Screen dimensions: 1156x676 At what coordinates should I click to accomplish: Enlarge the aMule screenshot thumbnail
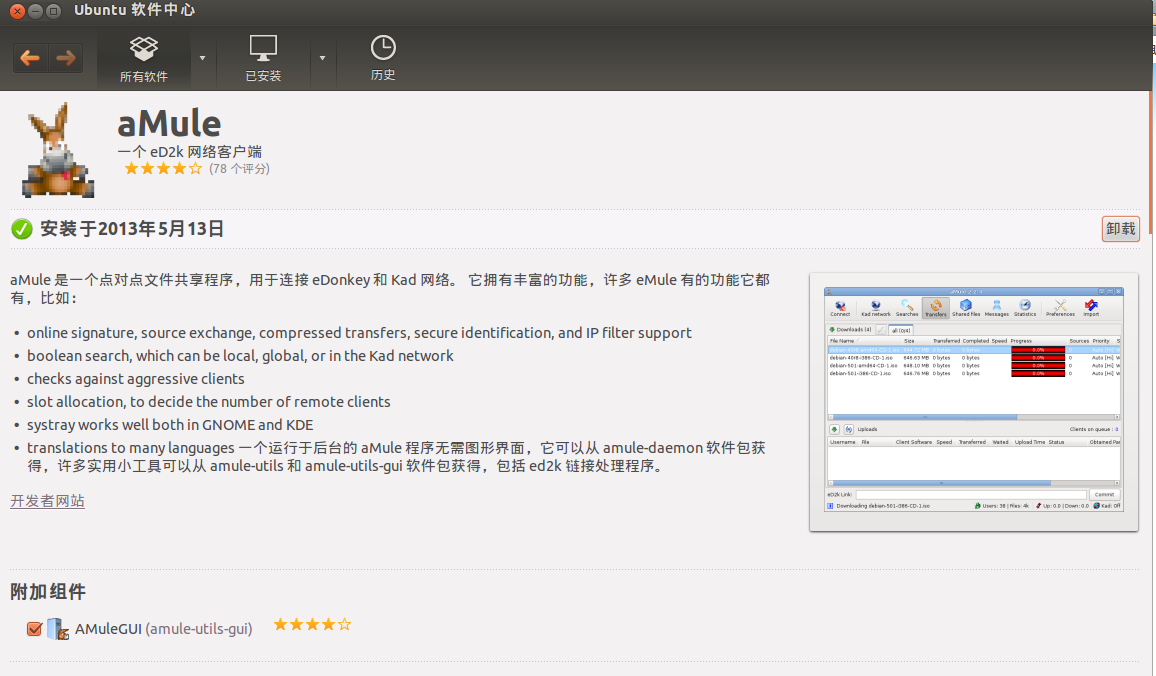click(974, 402)
